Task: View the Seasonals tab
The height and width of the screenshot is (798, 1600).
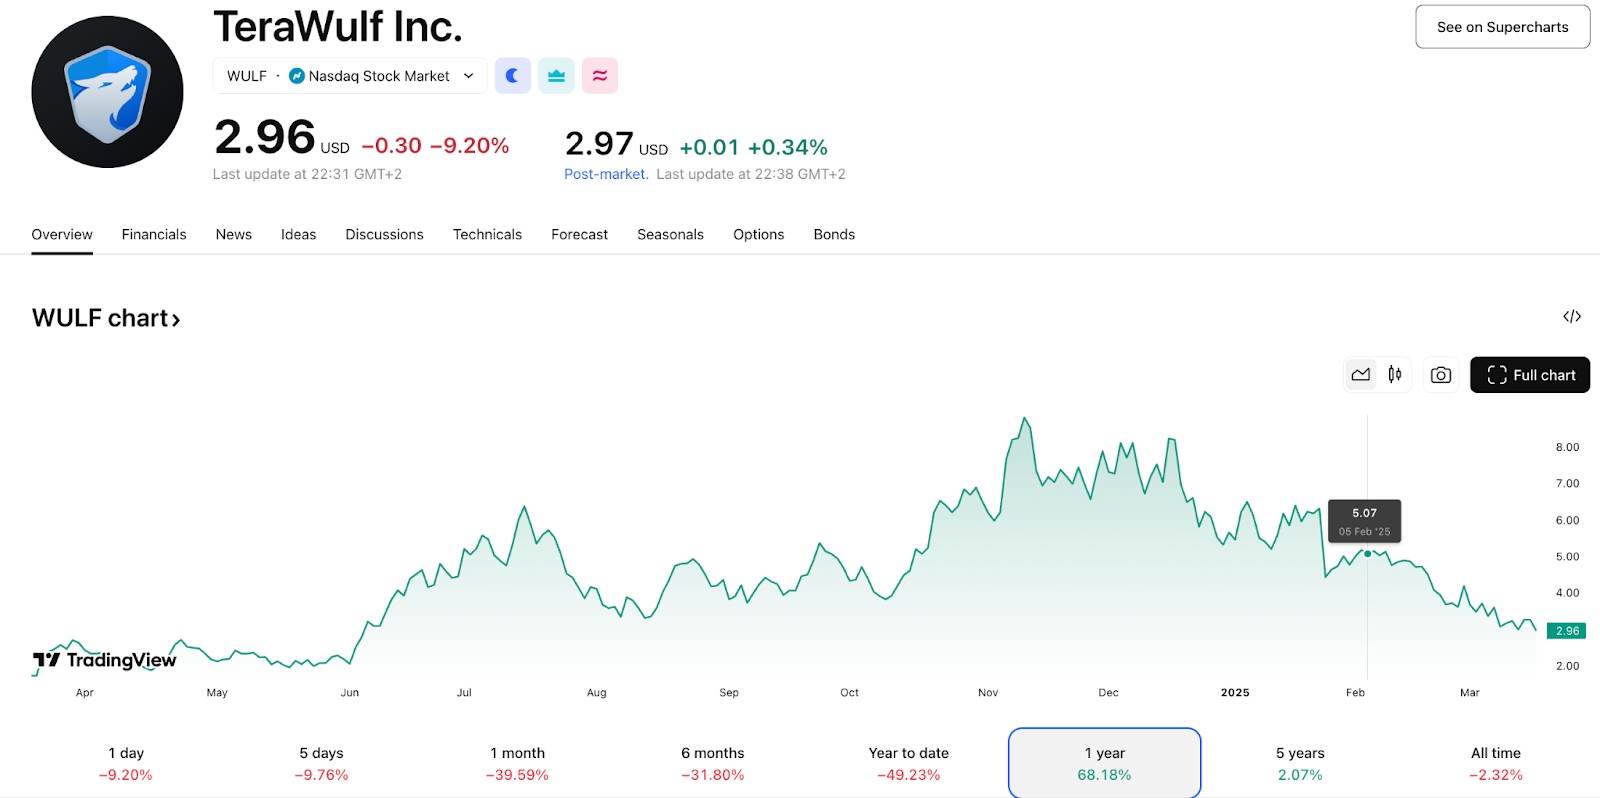Action: (x=670, y=234)
